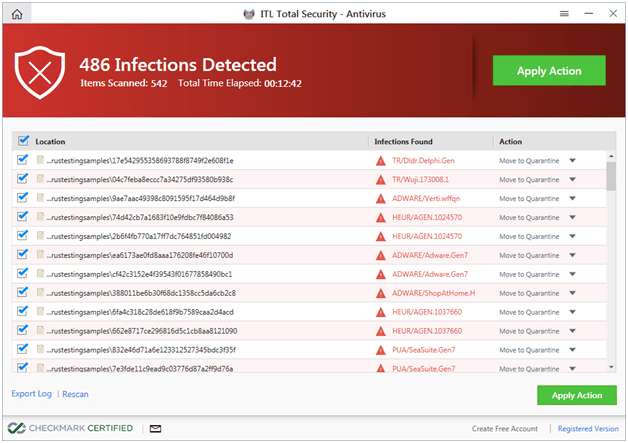628x443 pixels.
Task: Click Apply Action in the red banner
Action: (549, 70)
